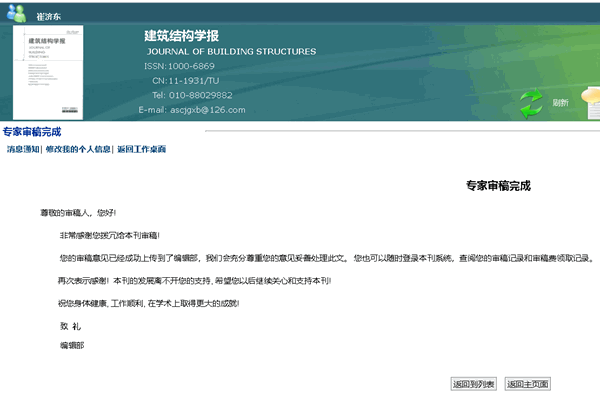This screenshot has width=600, height=398.
Task: Click the 再次表示感谢 sentence
Action: coord(194,281)
